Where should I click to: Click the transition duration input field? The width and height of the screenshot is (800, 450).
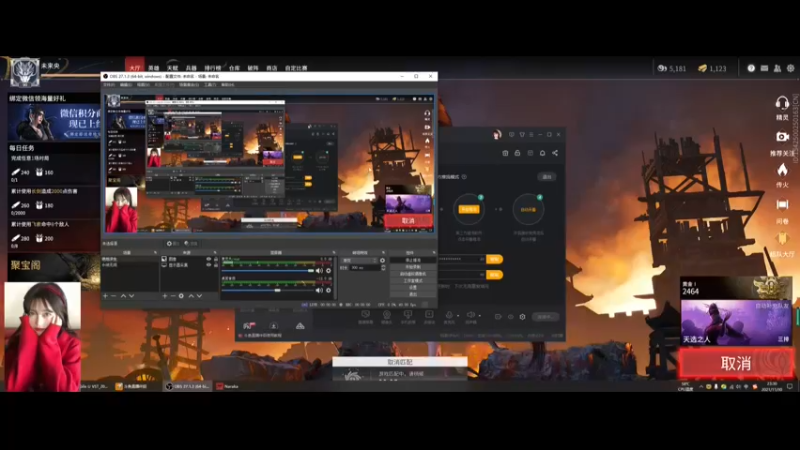click(x=364, y=267)
